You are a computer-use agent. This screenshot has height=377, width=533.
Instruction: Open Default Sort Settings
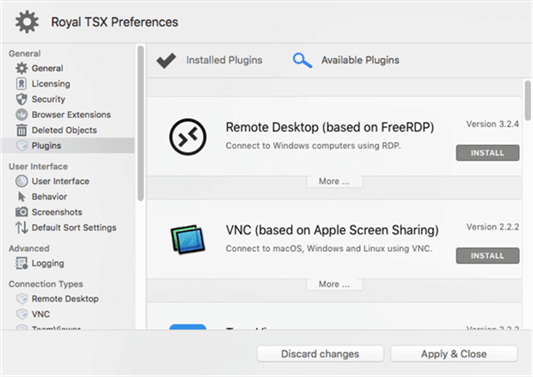click(x=68, y=227)
